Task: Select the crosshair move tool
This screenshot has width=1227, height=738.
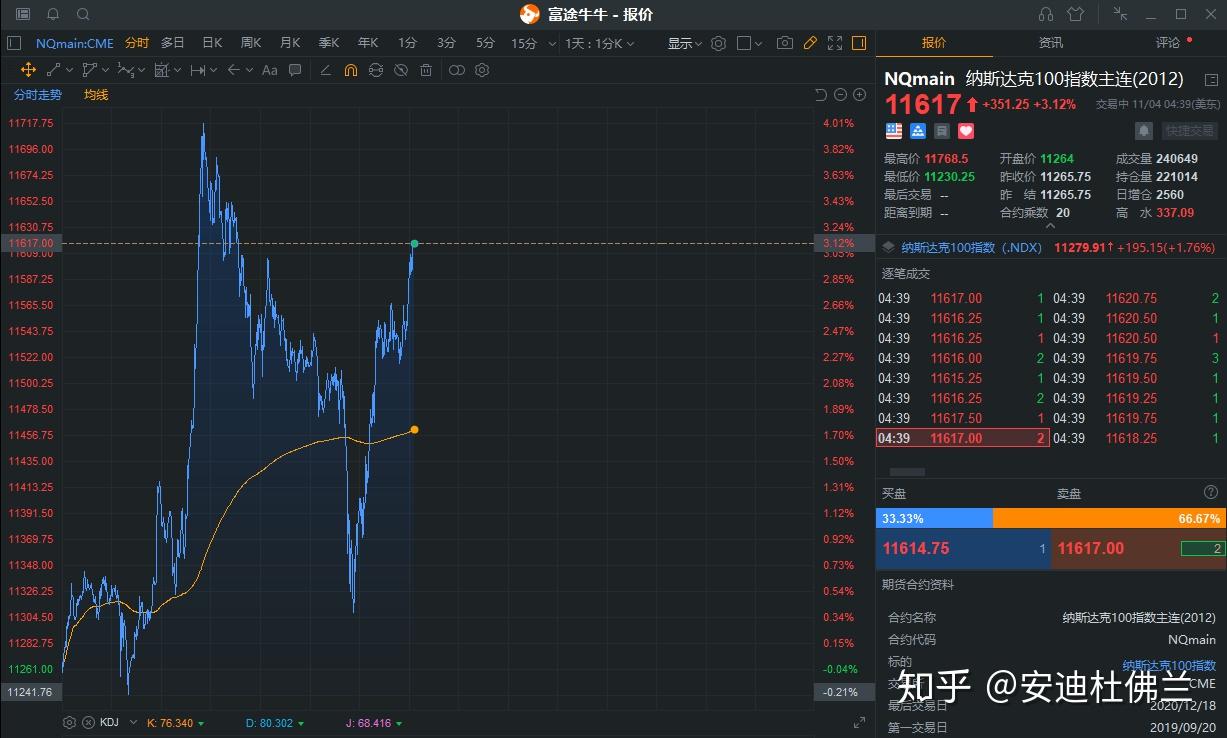Action: 28,70
